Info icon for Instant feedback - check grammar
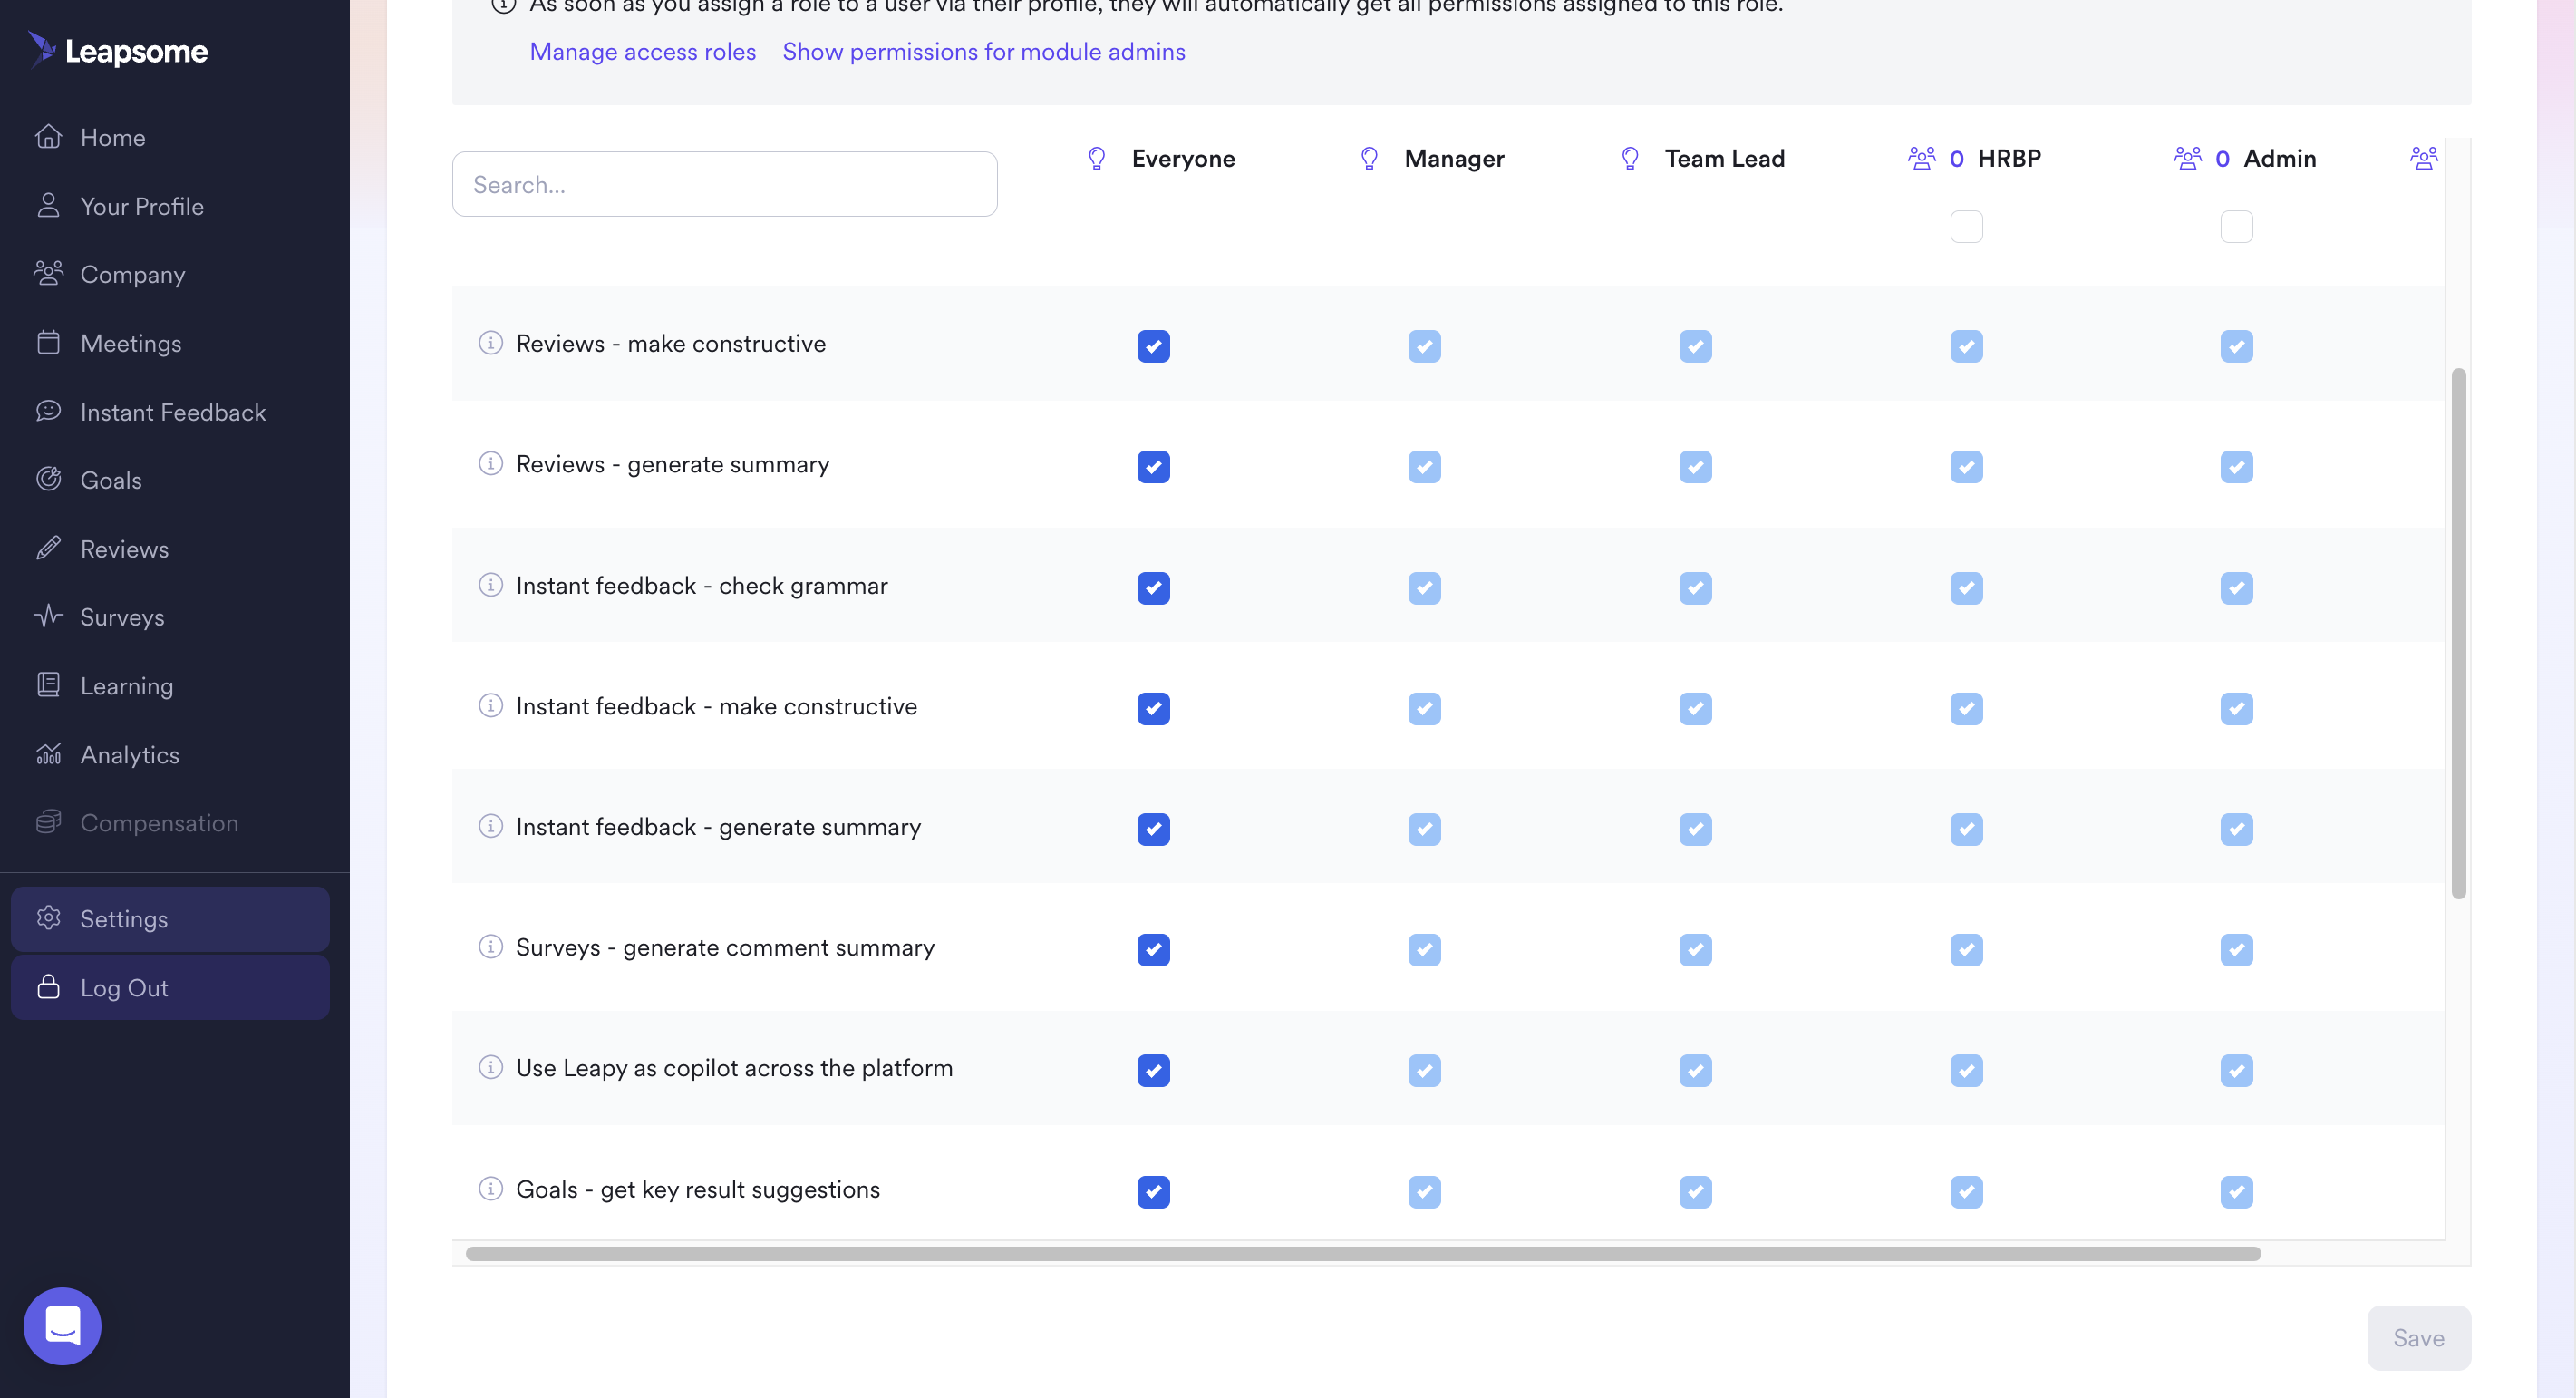This screenshot has height=1398, width=2576. pyautogui.click(x=490, y=585)
